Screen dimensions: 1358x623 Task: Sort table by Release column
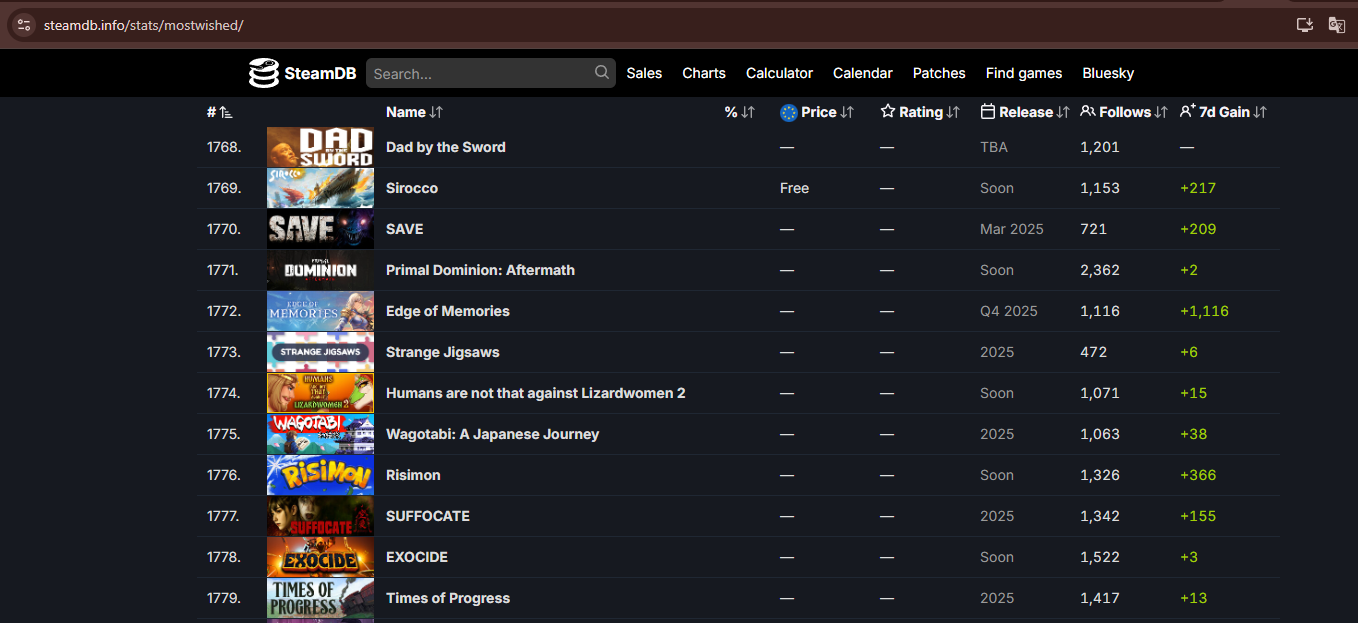click(x=1025, y=112)
